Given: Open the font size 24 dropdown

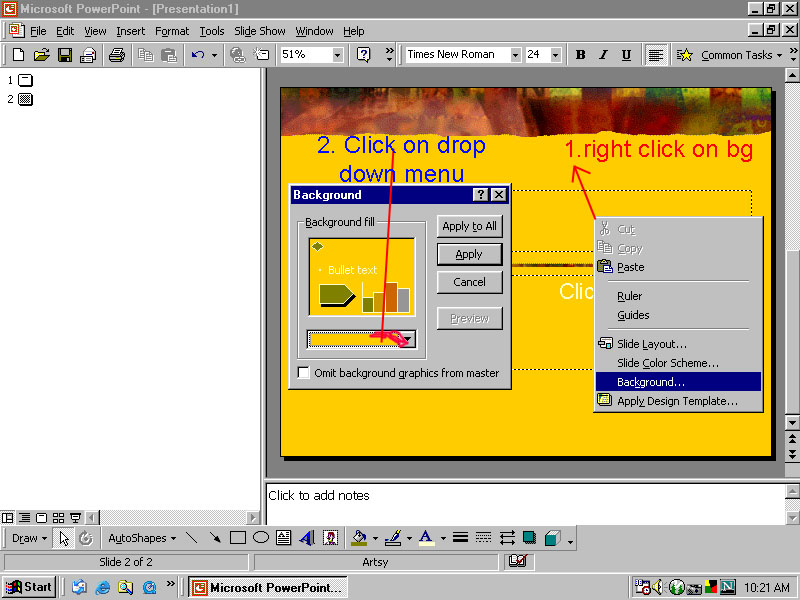Looking at the screenshot, I should click(x=556, y=55).
